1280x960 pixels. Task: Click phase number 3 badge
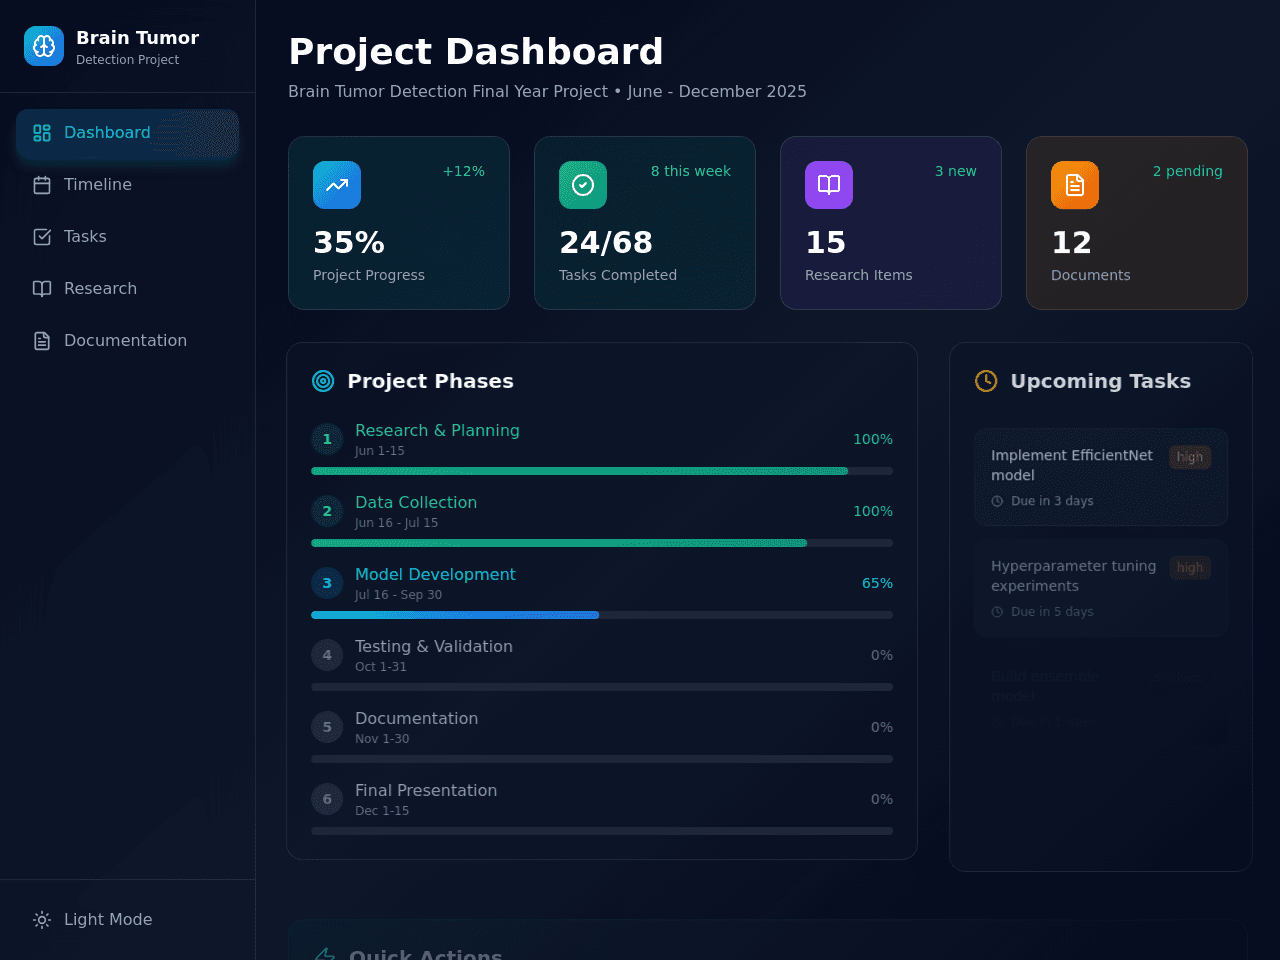327,583
